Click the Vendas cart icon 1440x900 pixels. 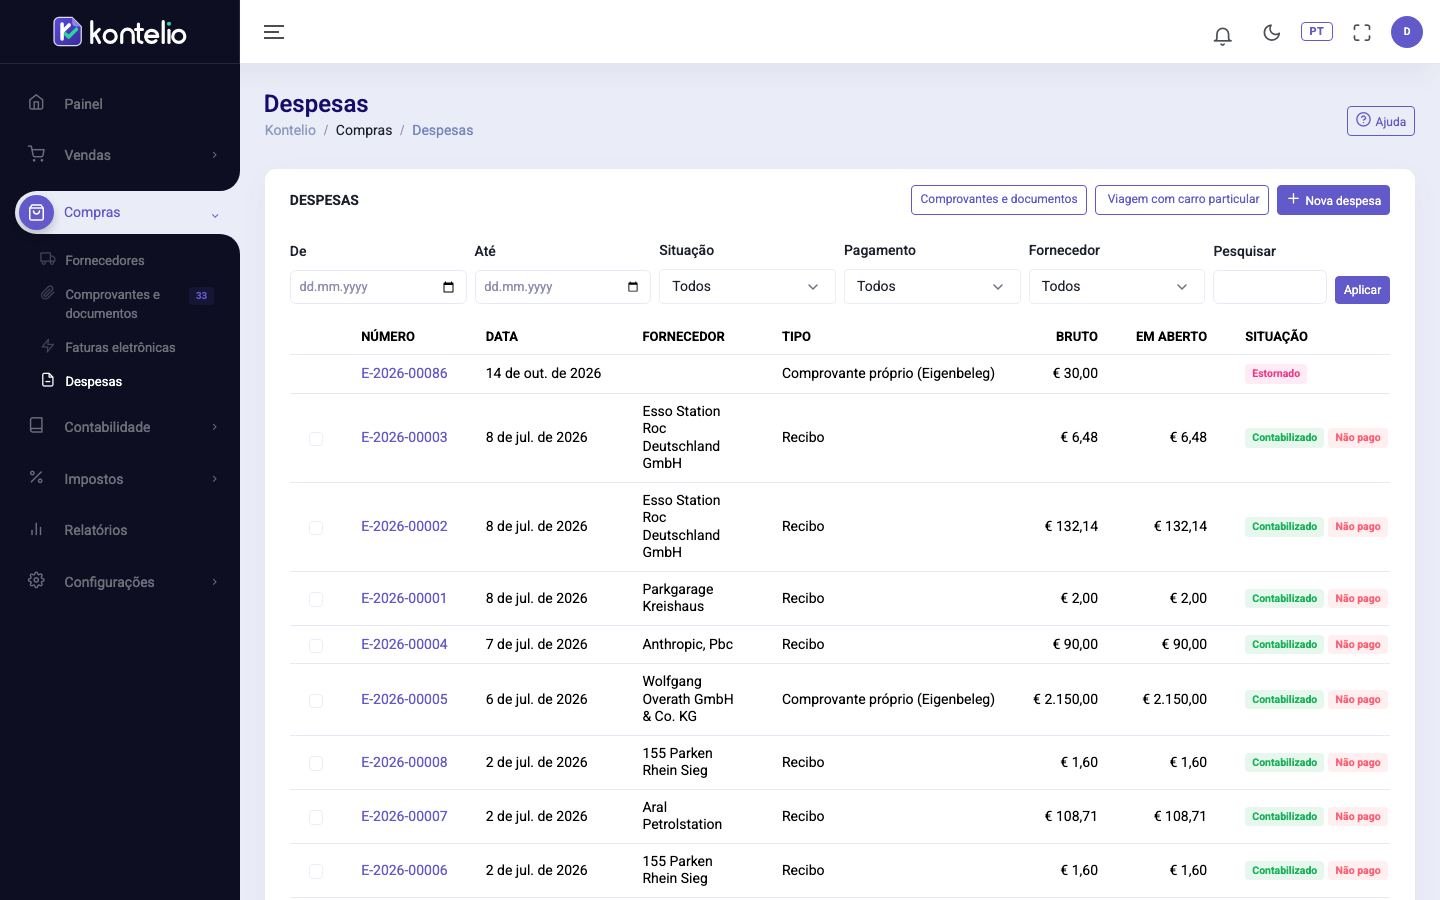[36, 154]
